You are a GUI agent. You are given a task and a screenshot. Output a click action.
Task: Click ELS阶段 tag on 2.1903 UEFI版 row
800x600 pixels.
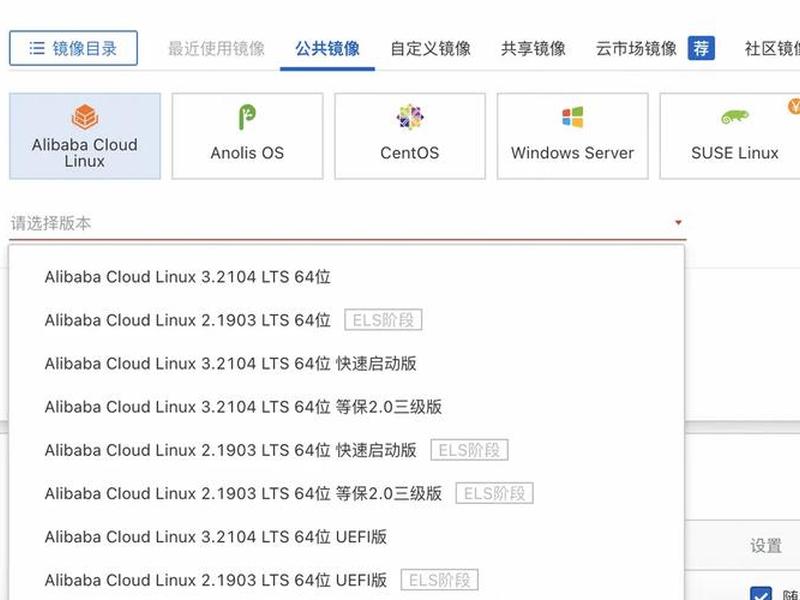(x=439, y=580)
